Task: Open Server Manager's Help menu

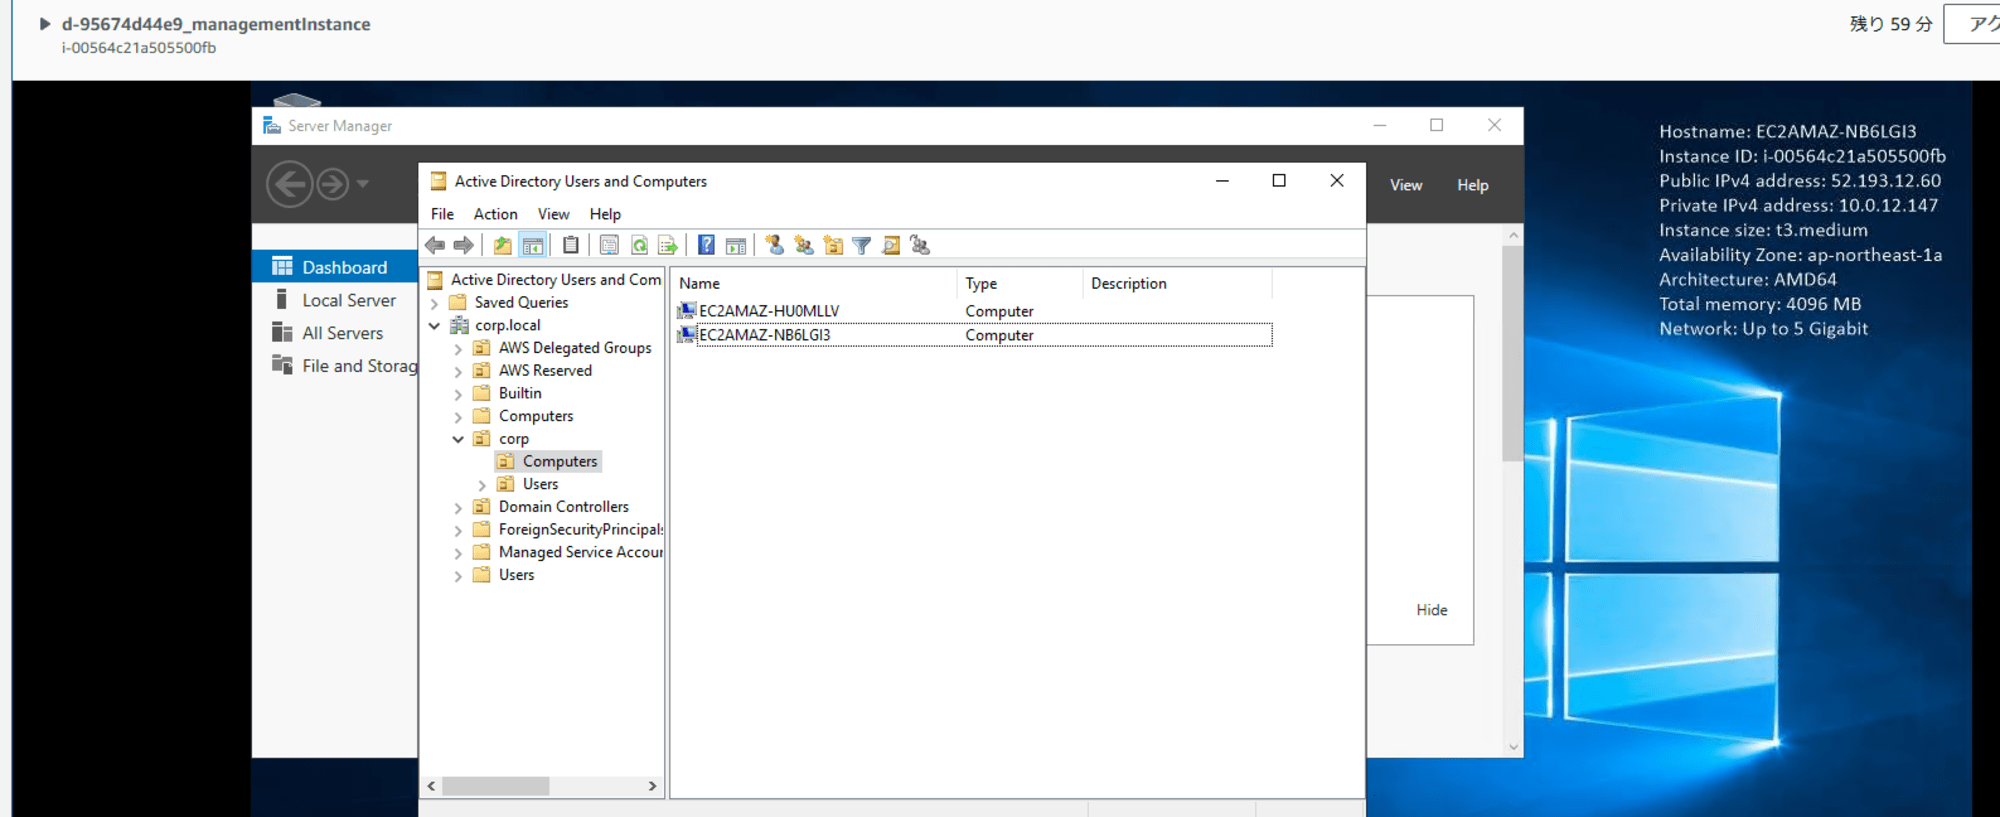Action: (x=1472, y=185)
